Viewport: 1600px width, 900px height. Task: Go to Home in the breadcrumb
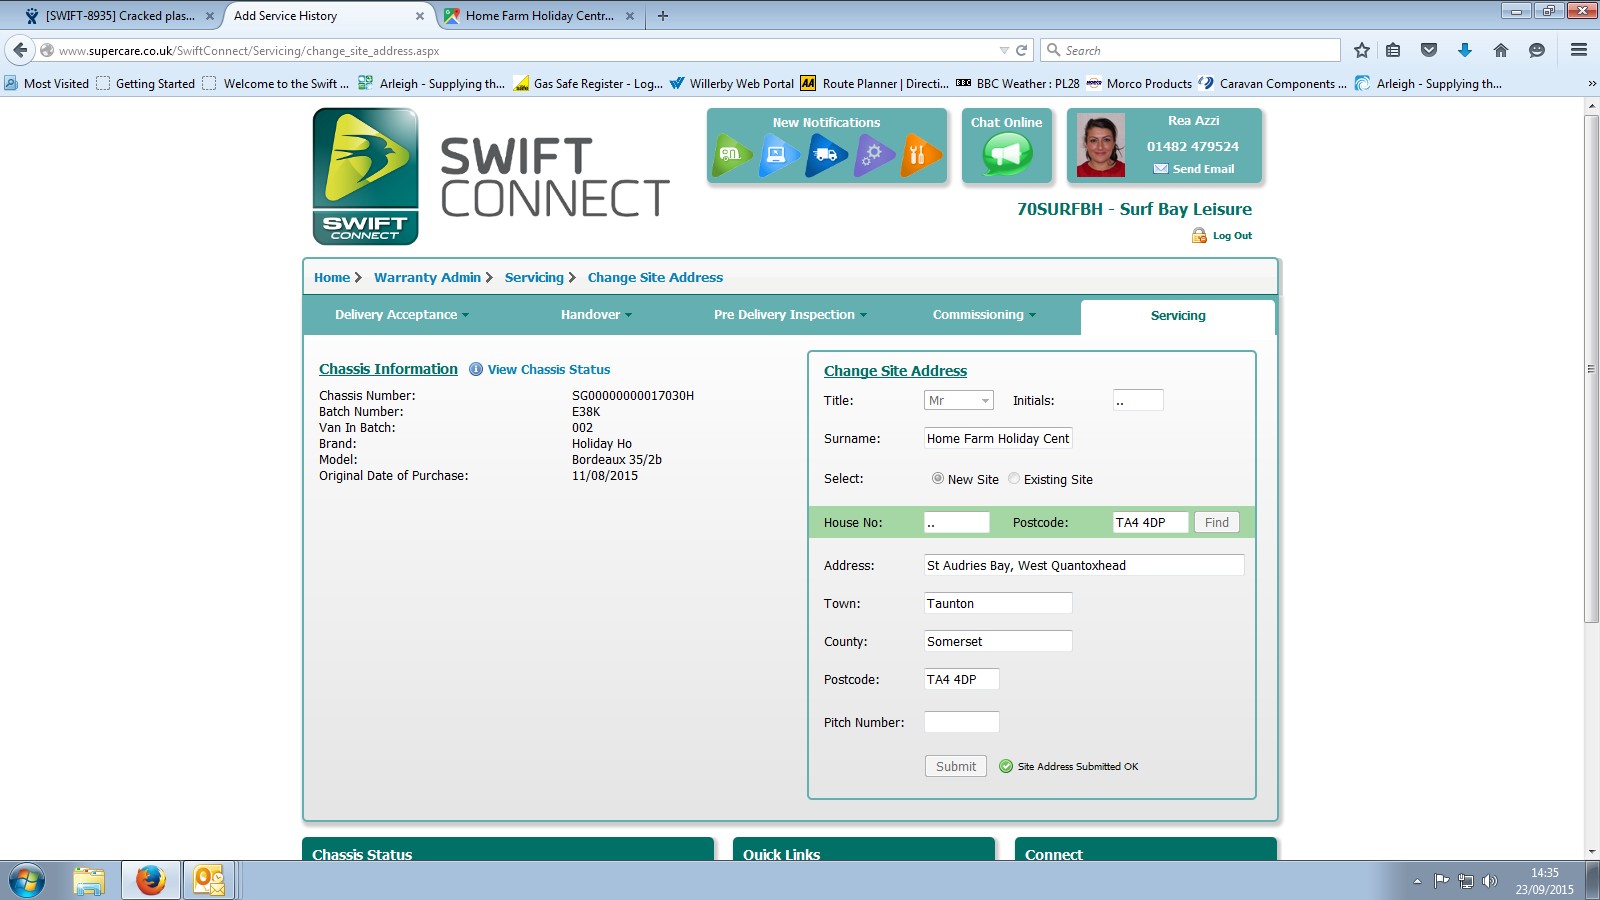pos(332,277)
